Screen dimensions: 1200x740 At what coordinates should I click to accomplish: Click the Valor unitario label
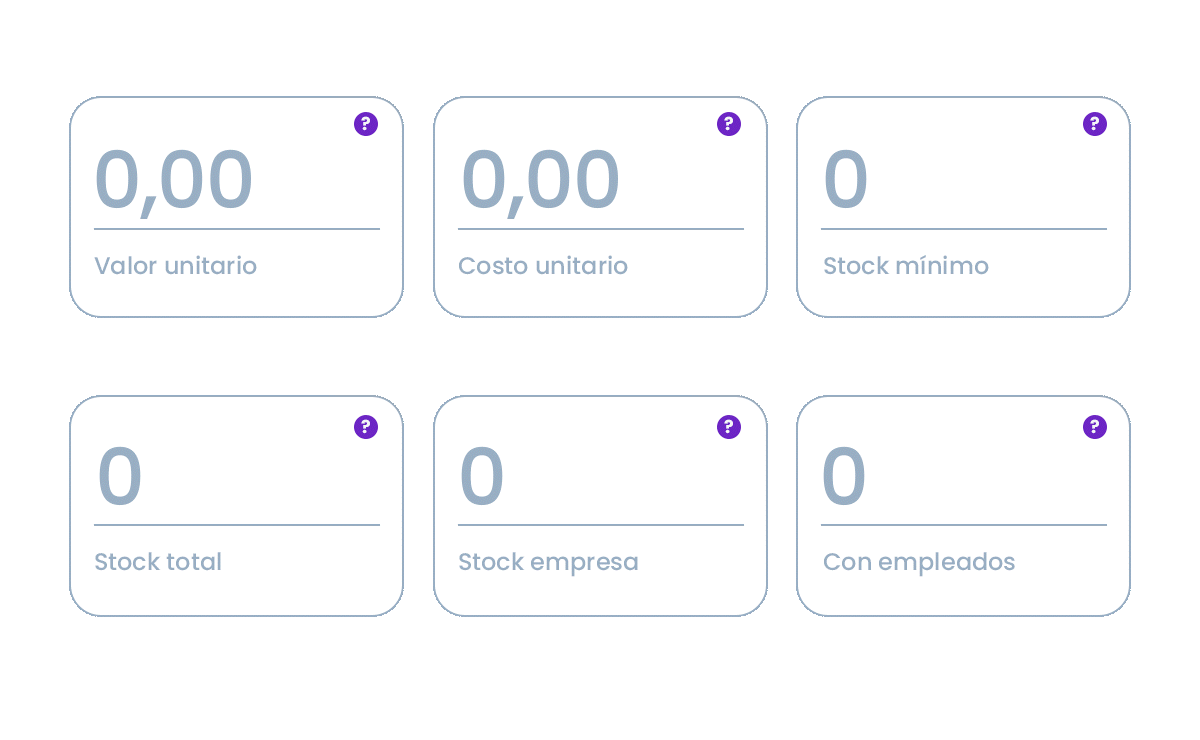click(175, 266)
